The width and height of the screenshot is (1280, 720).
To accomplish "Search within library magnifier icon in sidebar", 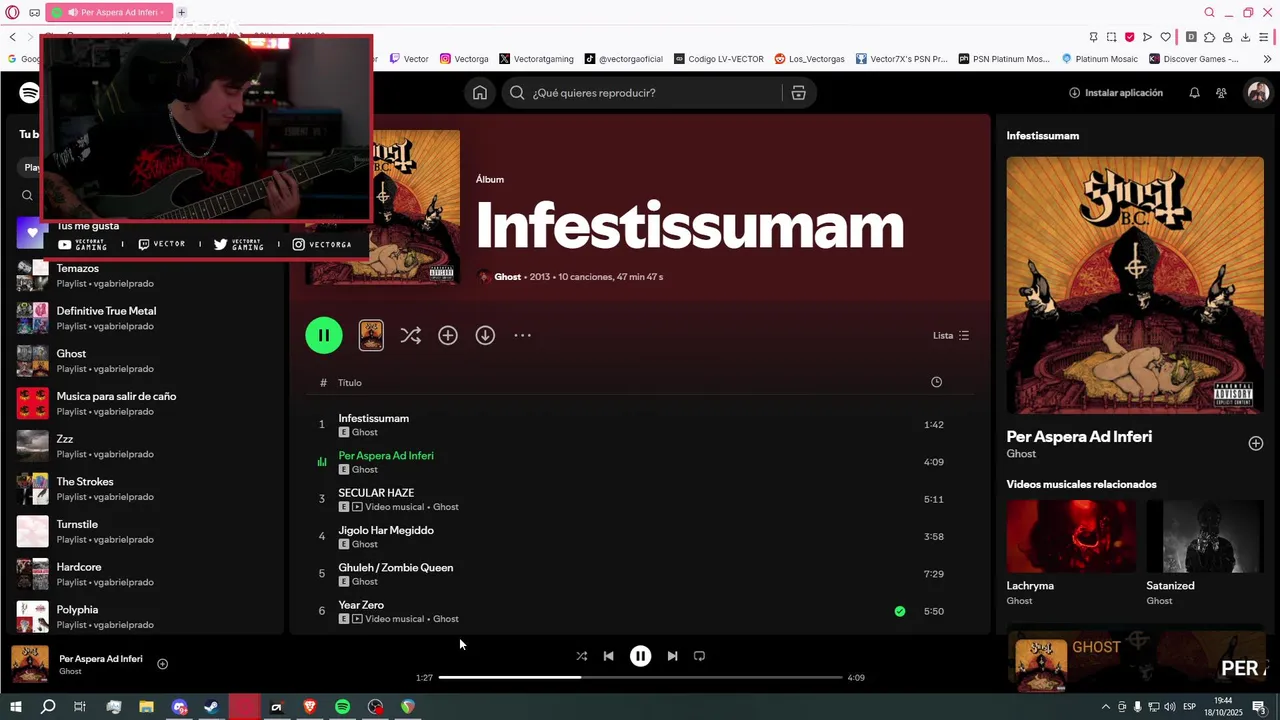I will tap(27, 196).
